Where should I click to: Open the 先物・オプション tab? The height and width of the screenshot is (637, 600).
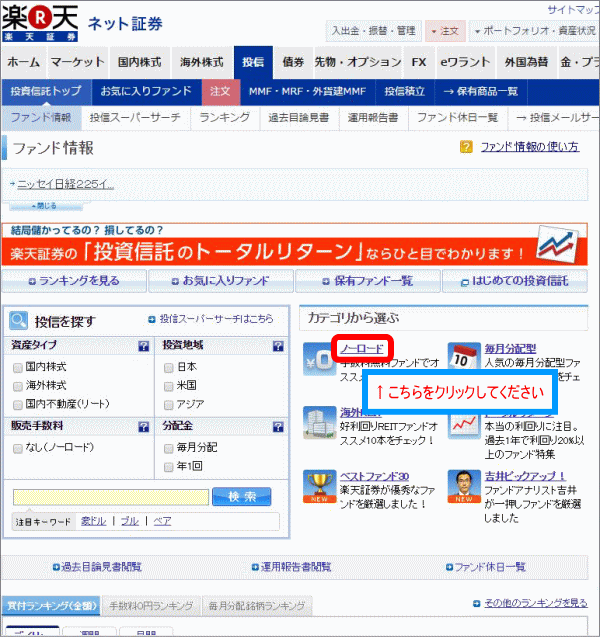(358, 62)
